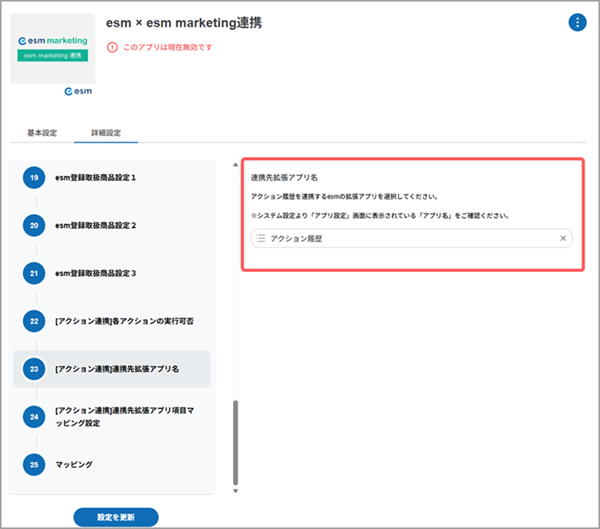
Task: Open the 連携先拡張アプリ項目マッピング設定 step label
Action: pyautogui.click(x=124, y=416)
